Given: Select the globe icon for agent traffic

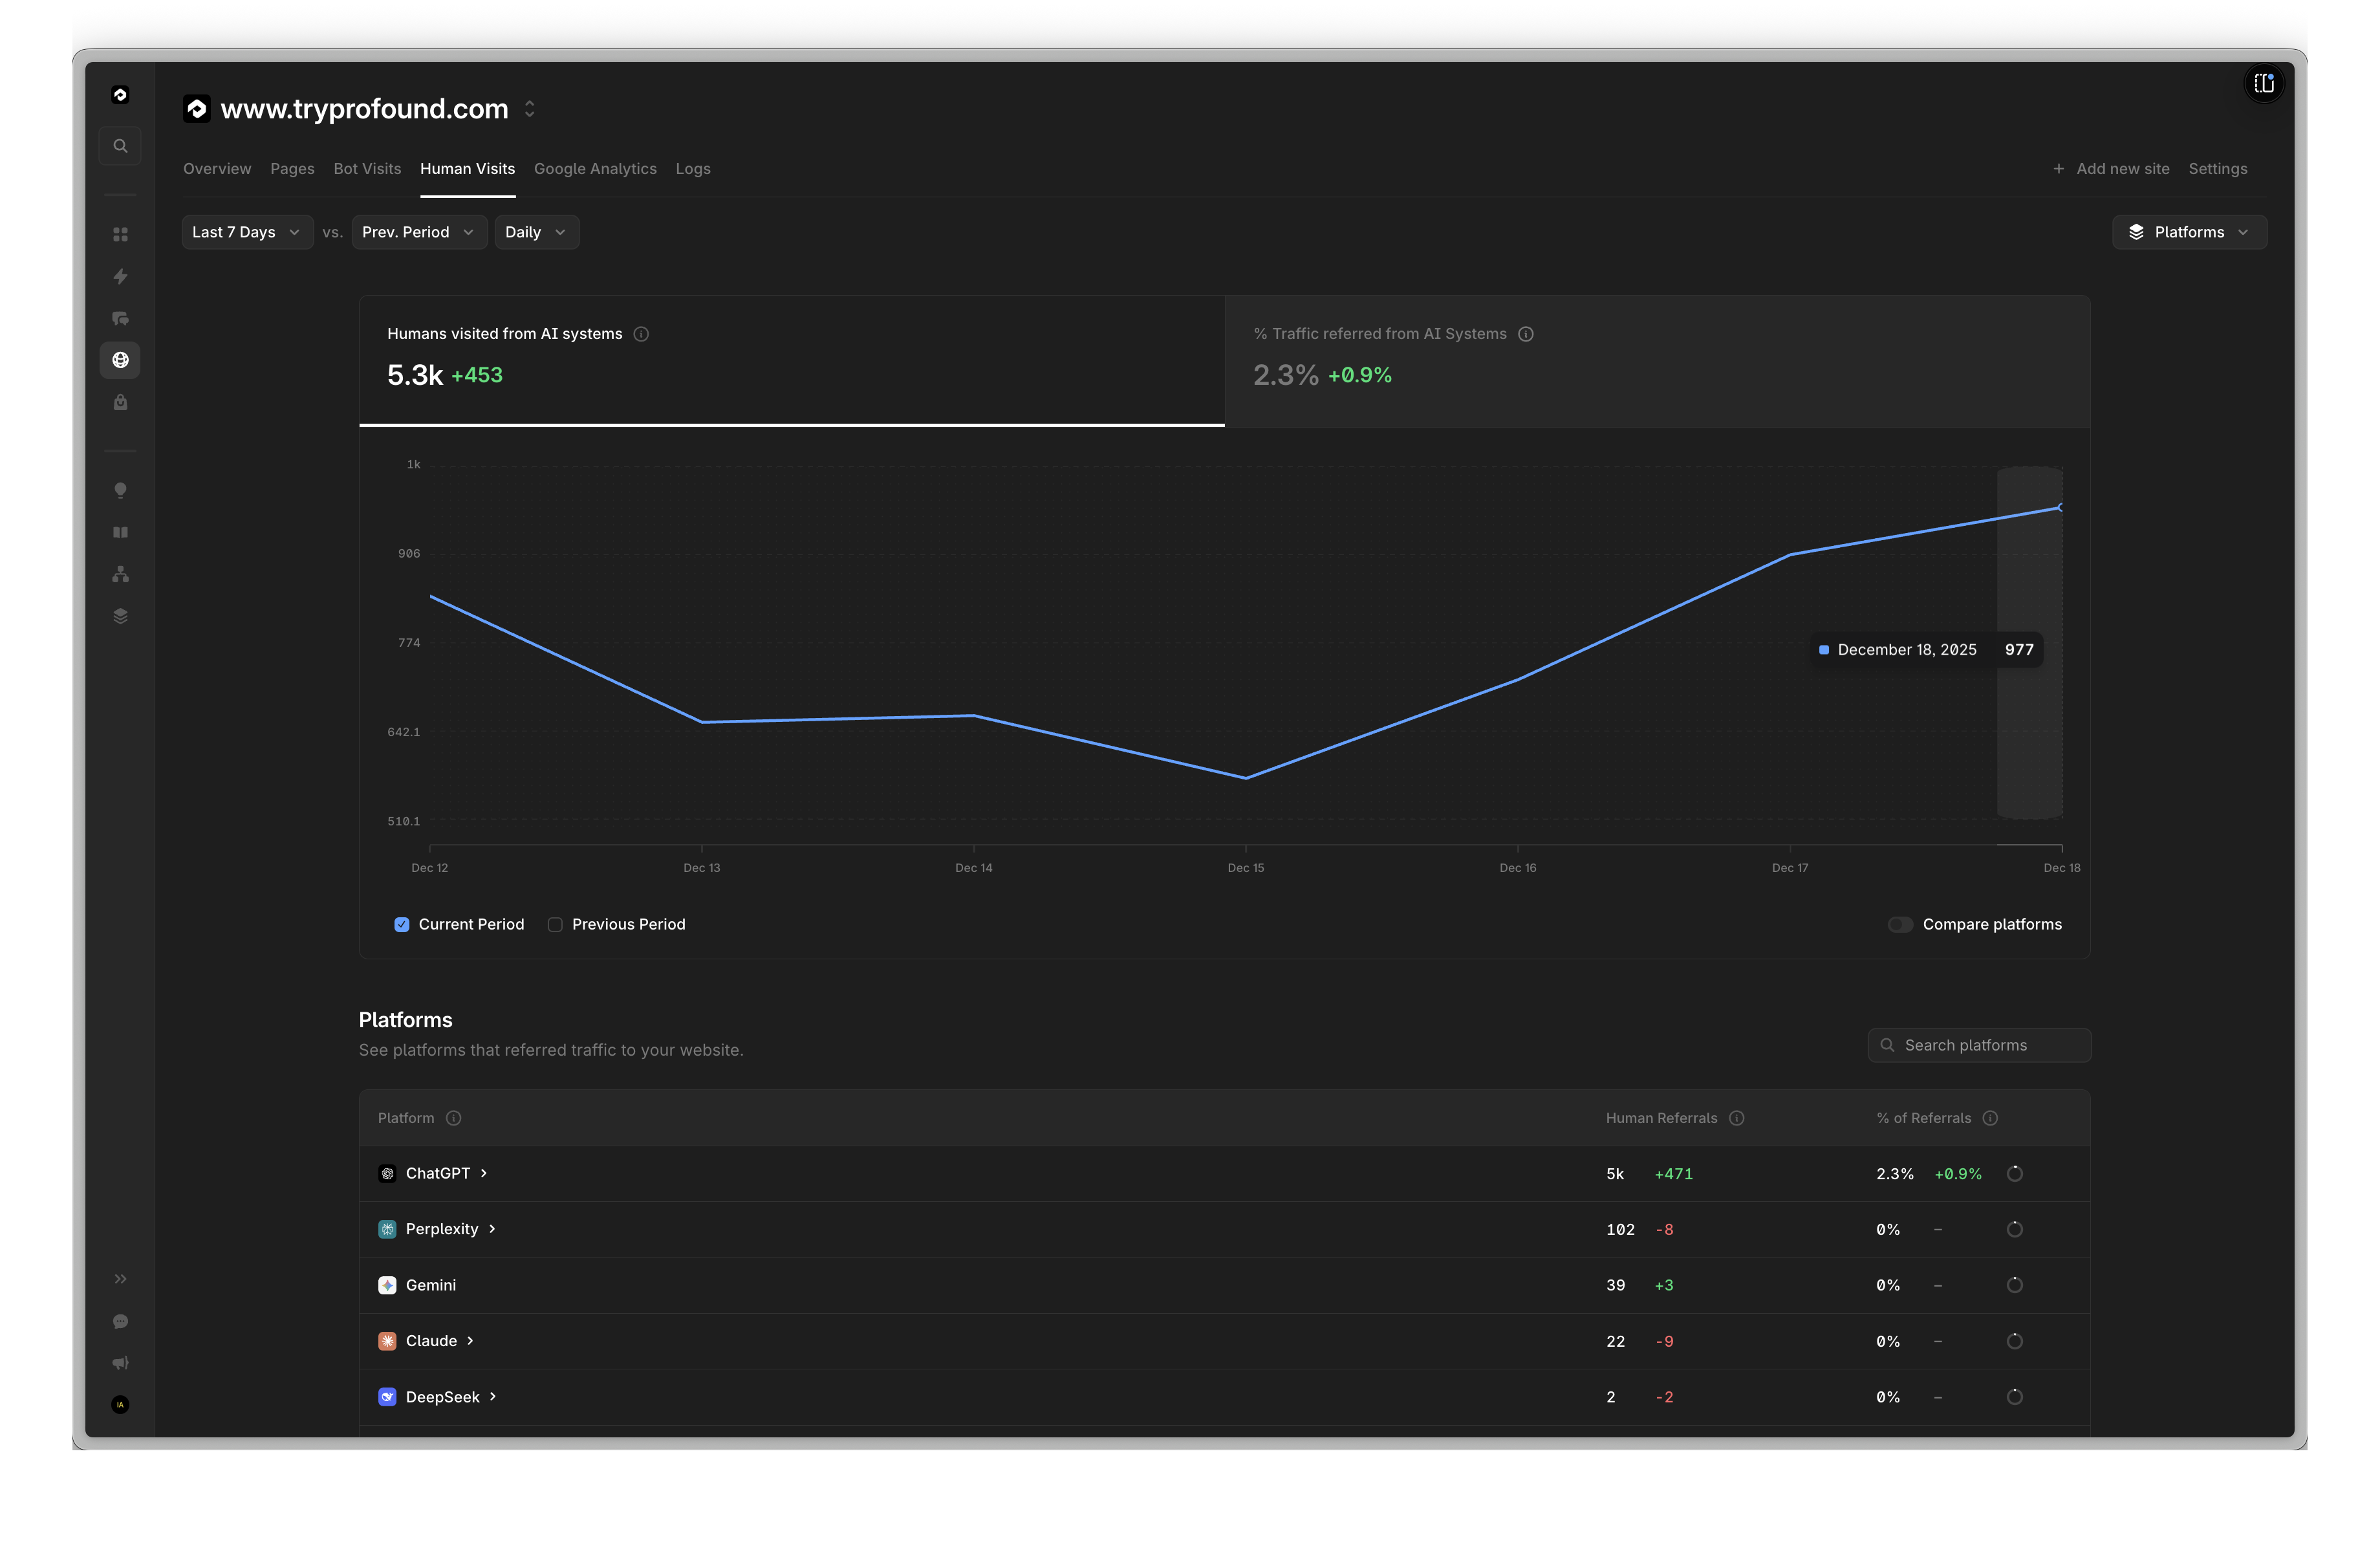Looking at the screenshot, I should click(x=120, y=360).
